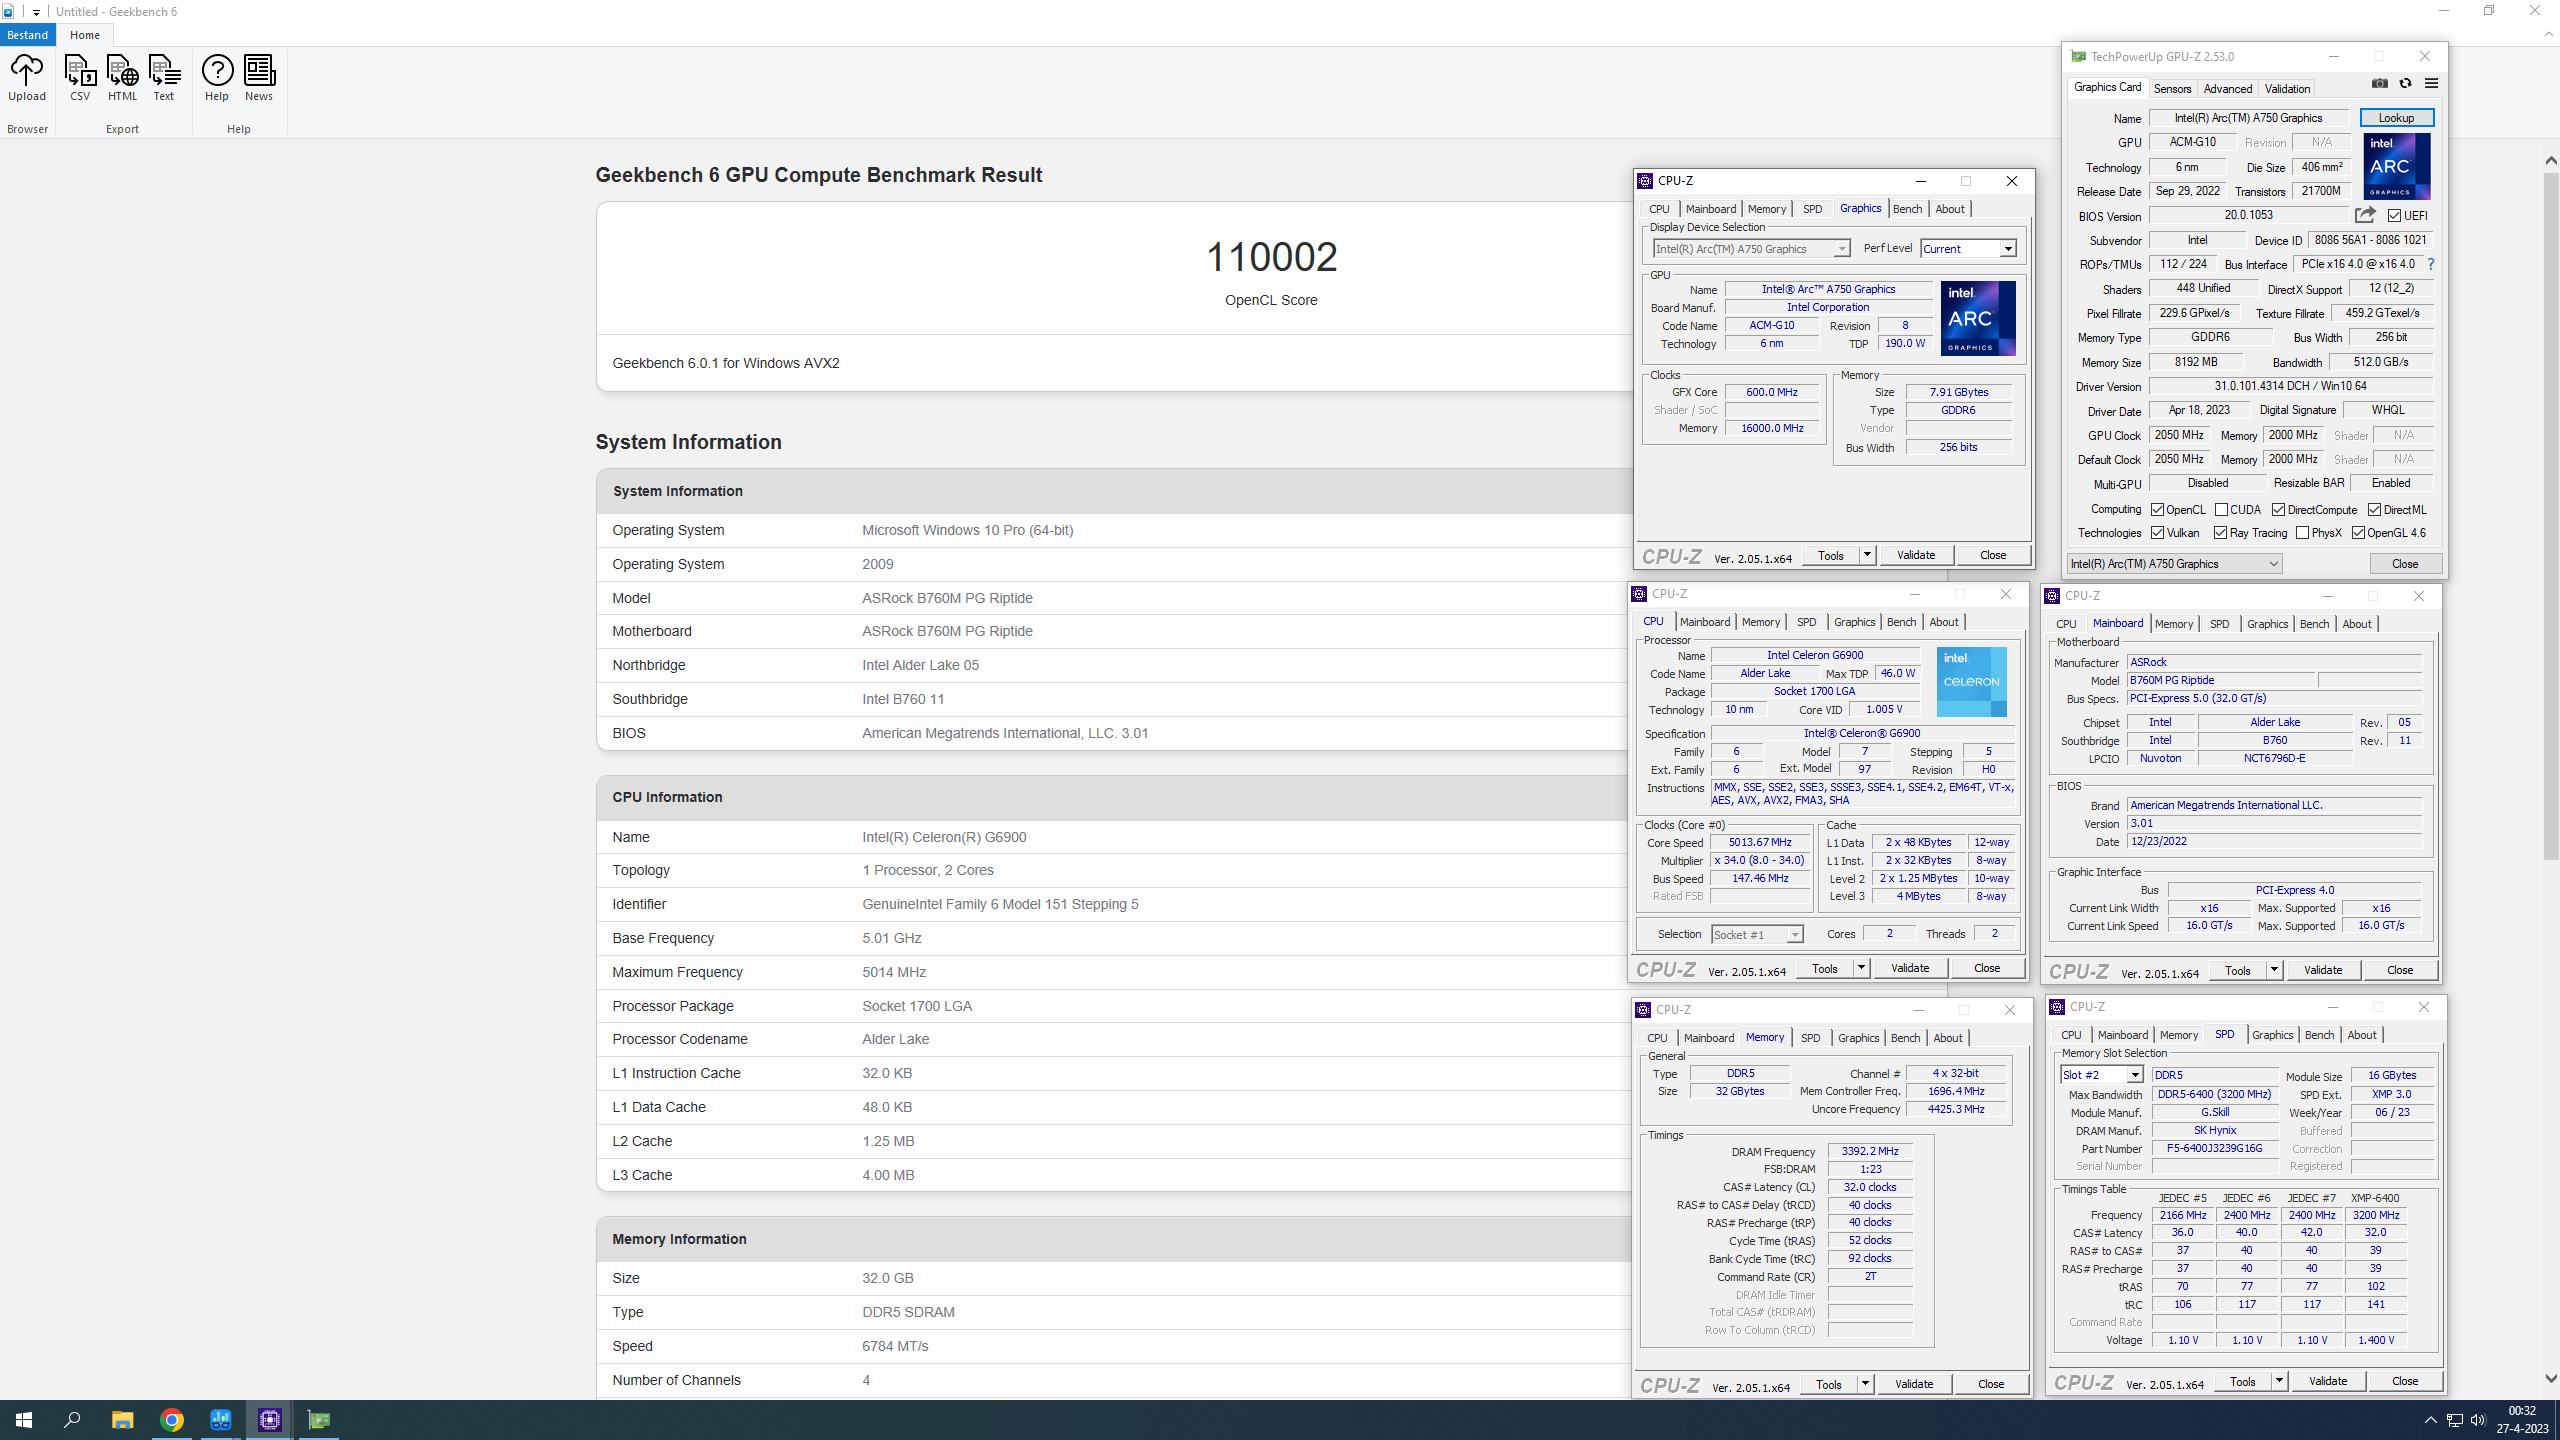
Task: Open File Explorer from taskbar
Action: [x=122, y=1420]
